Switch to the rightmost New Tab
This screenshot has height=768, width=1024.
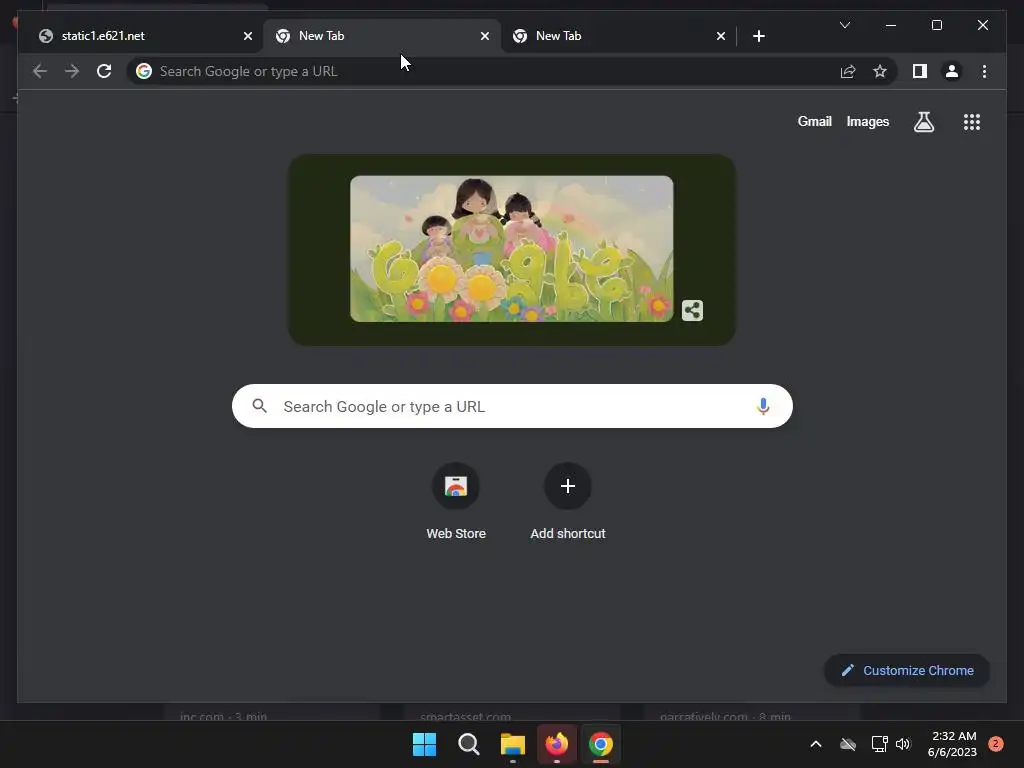click(x=619, y=36)
